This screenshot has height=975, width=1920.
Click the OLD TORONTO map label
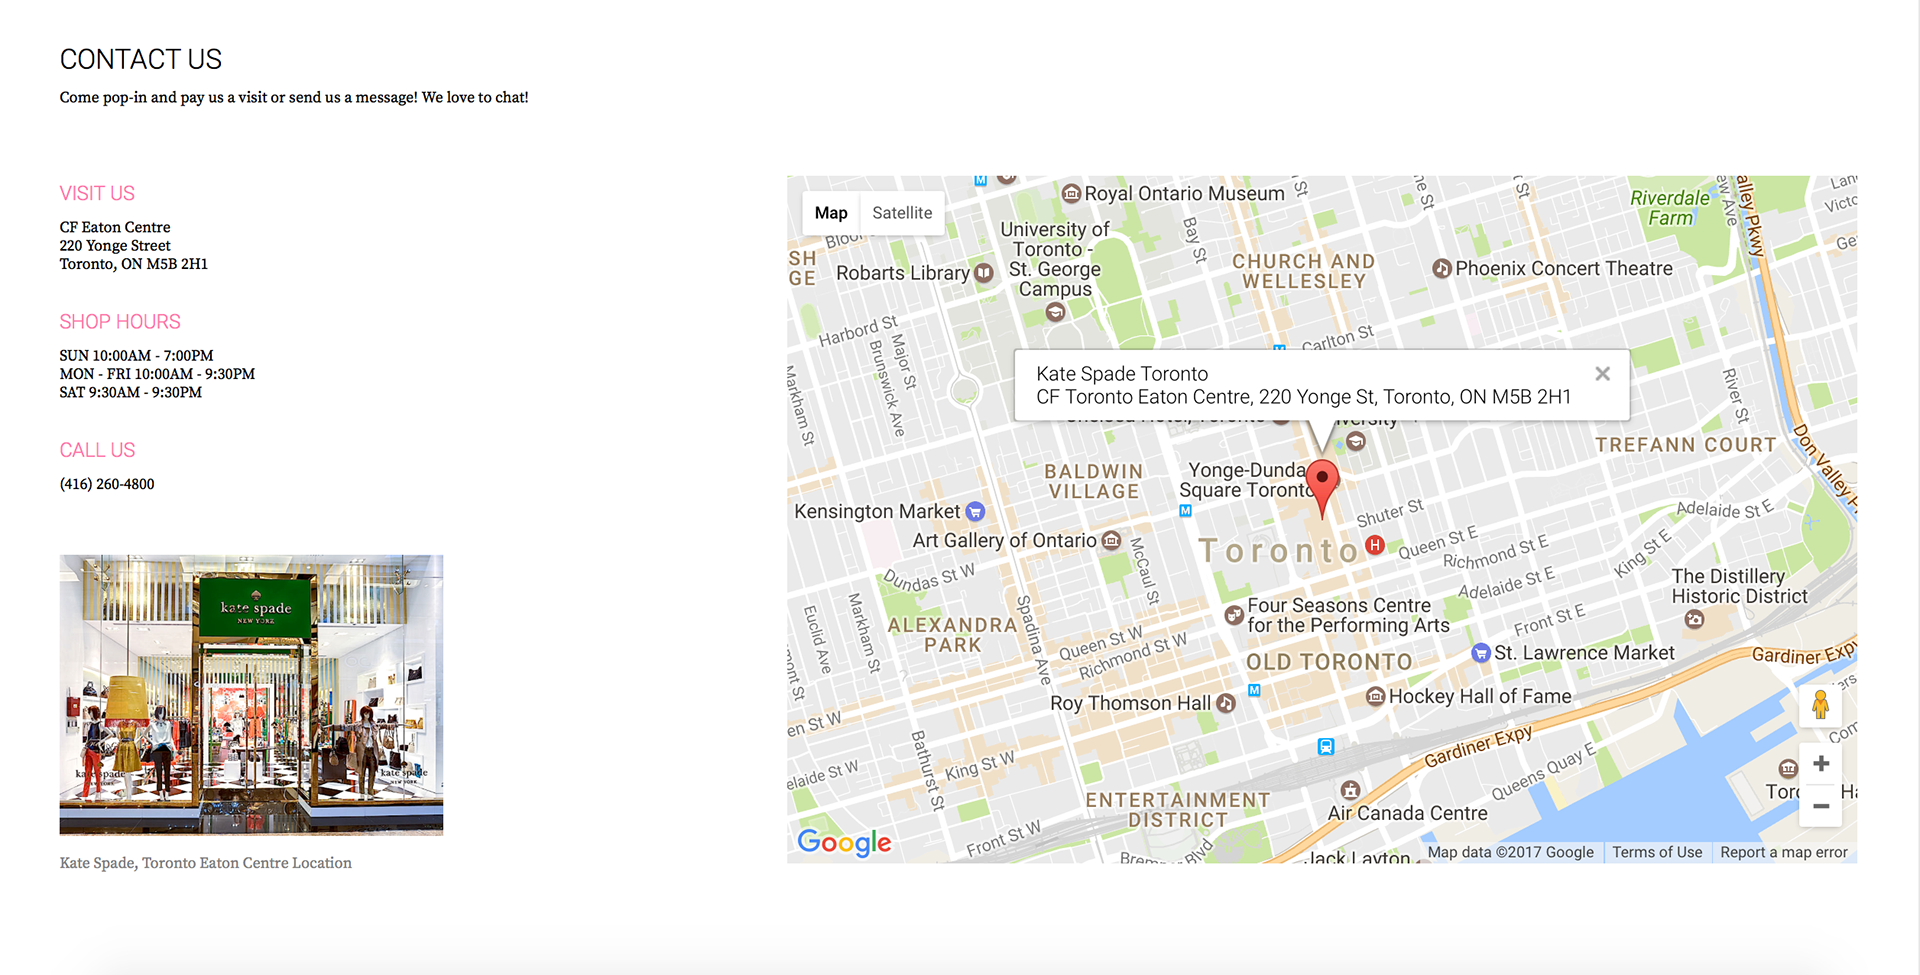click(1329, 662)
